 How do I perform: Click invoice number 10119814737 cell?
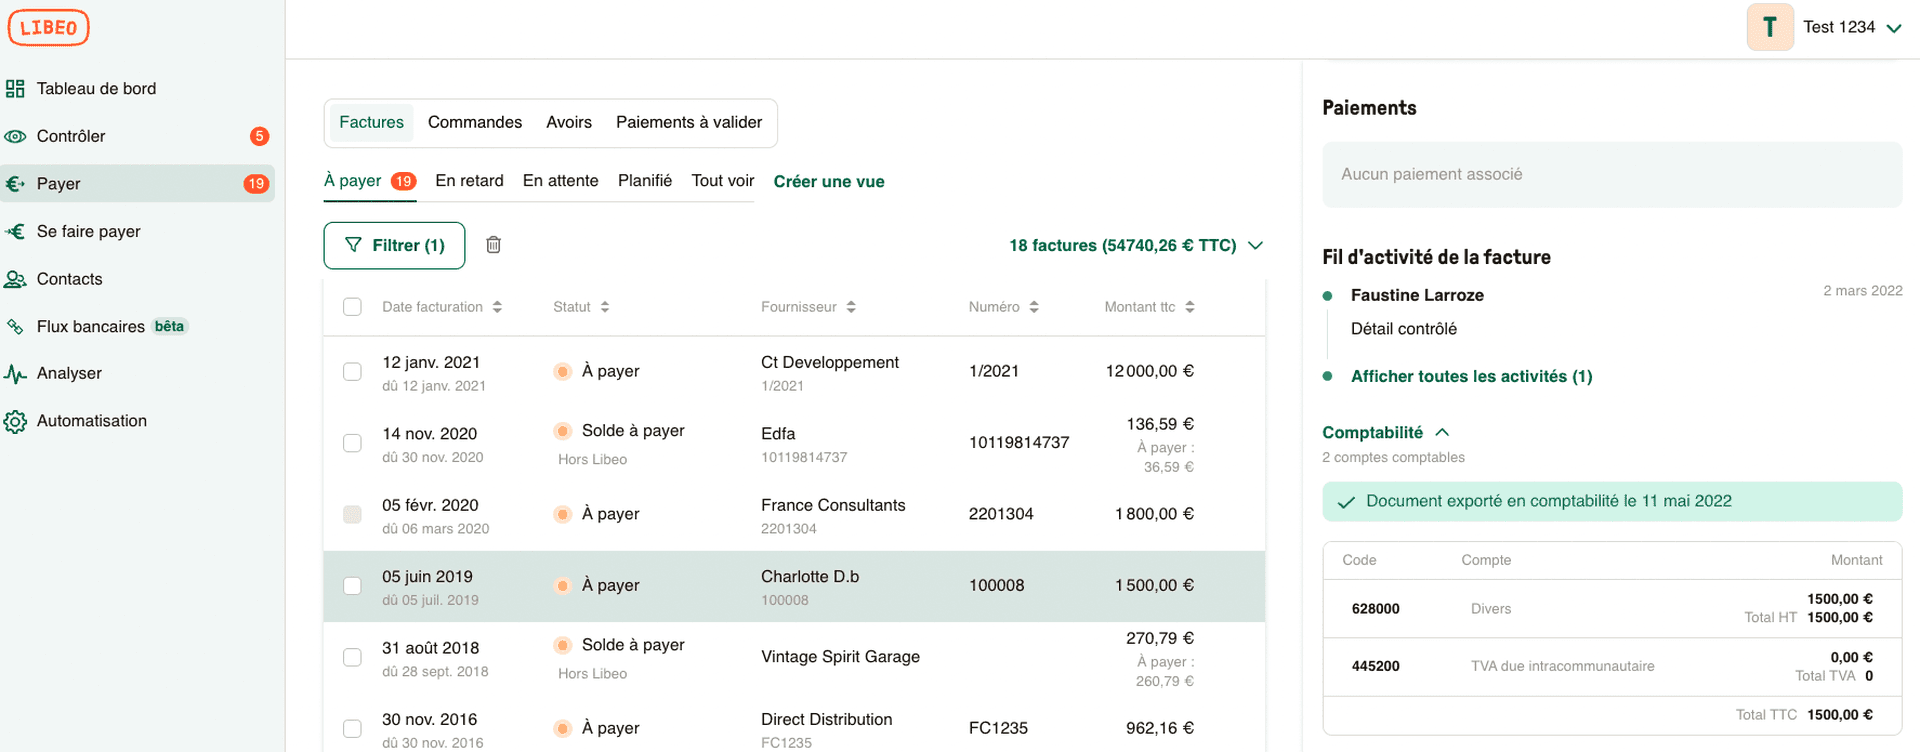(x=1019, y=443)
